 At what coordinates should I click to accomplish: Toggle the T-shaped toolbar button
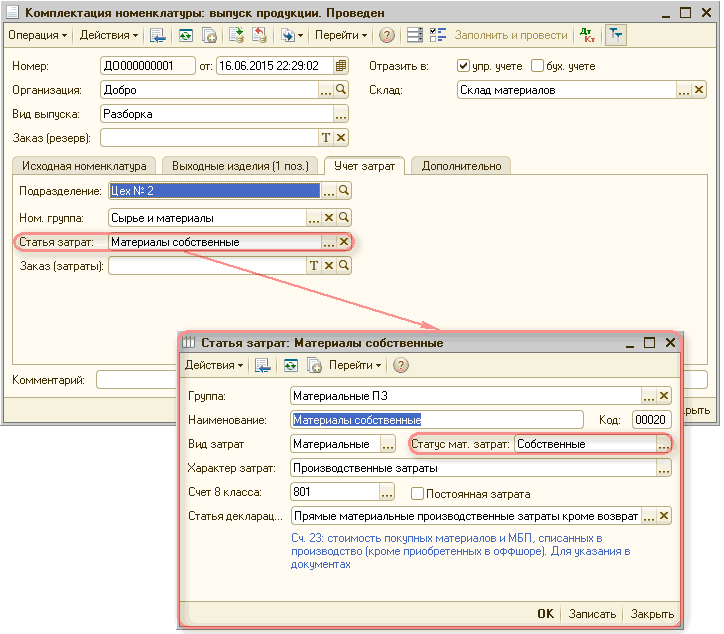point(615,35)
